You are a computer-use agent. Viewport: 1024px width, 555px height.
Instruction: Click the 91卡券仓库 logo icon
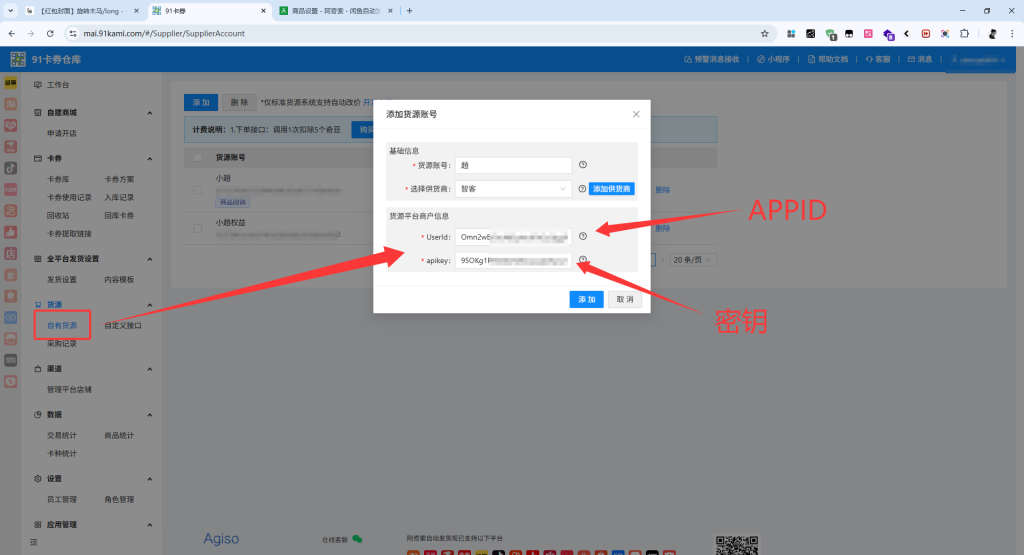pyautogui.click(x=18, y=59)
